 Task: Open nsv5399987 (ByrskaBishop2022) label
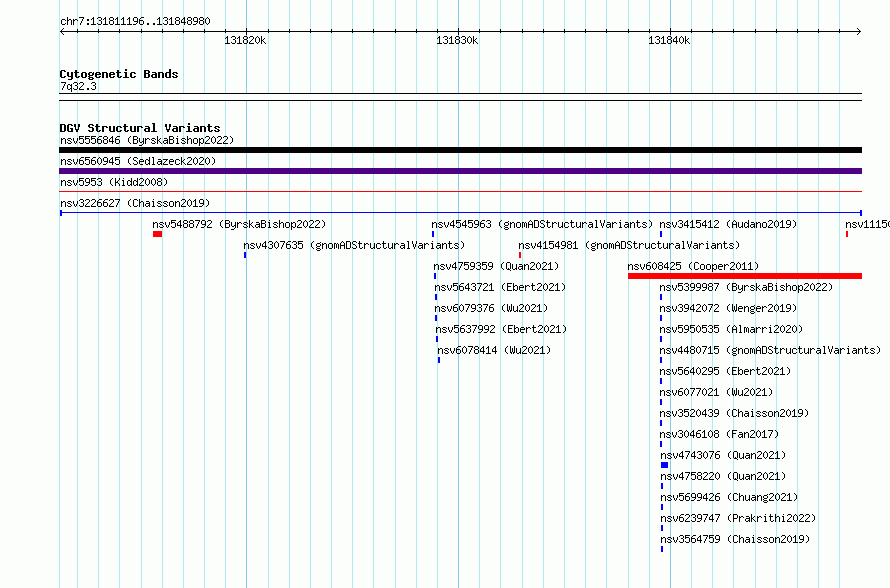(x=746, y=287)
